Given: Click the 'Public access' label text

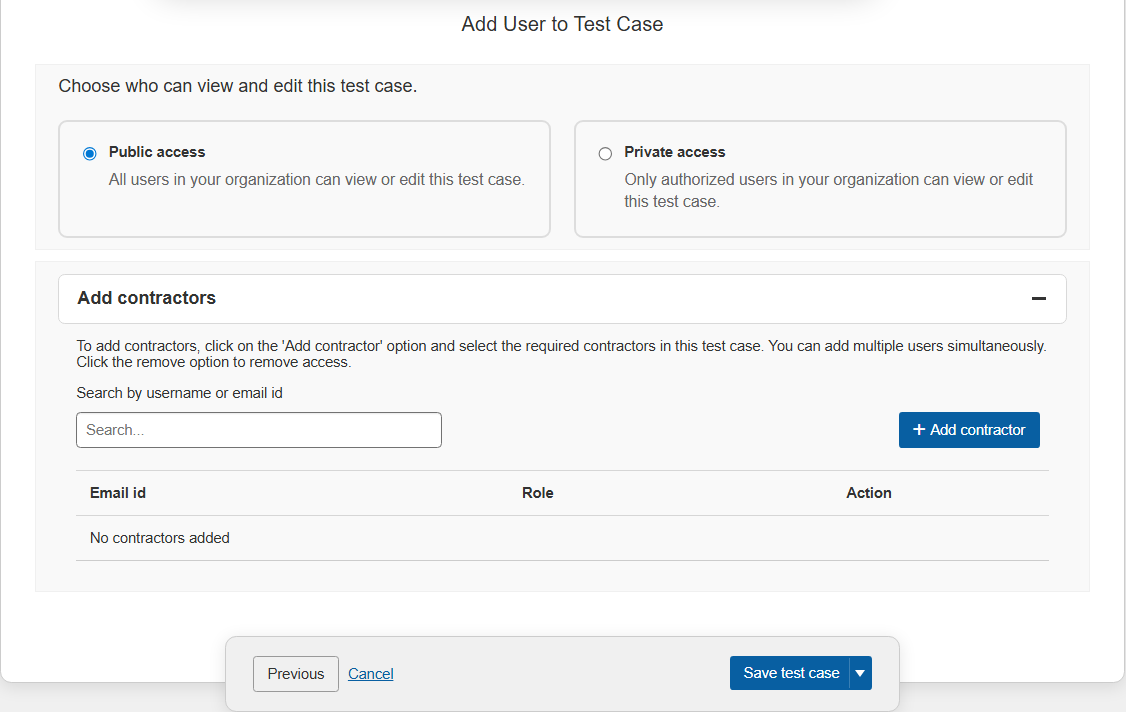Looking at the screenshot, I should (157, 152).
